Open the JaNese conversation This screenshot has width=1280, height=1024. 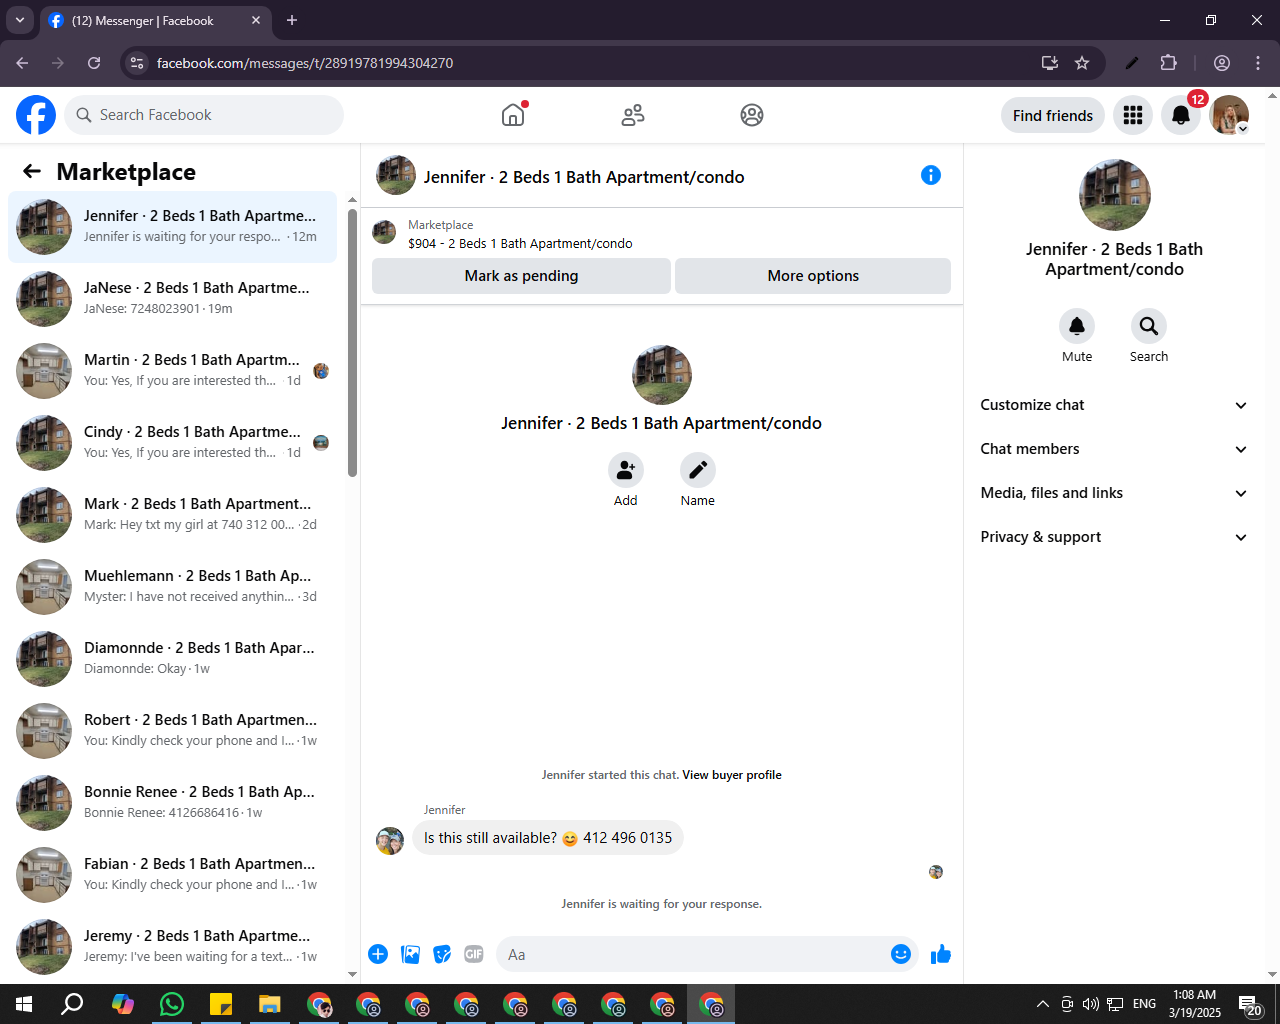(x=172, y=299)
